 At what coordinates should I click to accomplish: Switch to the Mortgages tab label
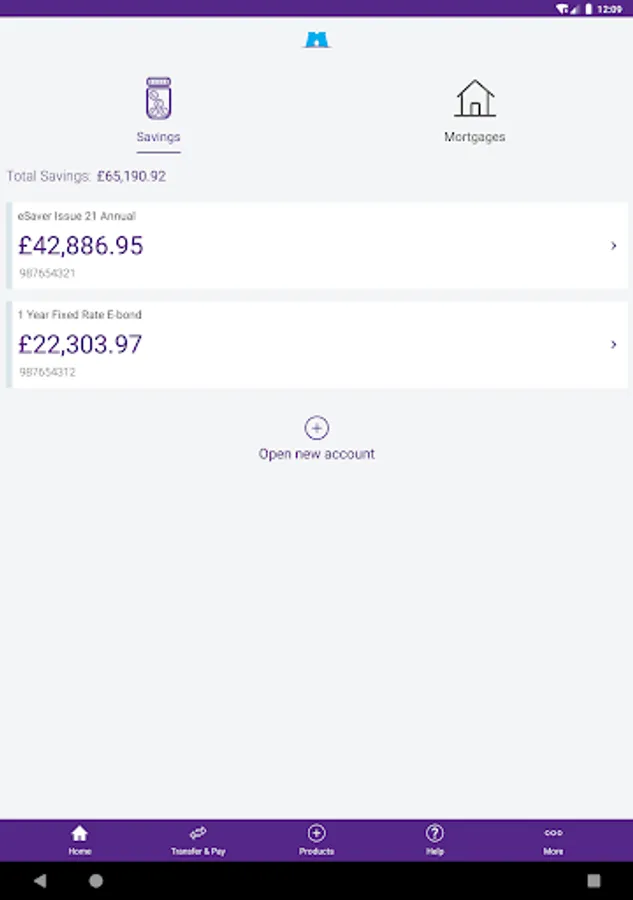pos(475,137)
